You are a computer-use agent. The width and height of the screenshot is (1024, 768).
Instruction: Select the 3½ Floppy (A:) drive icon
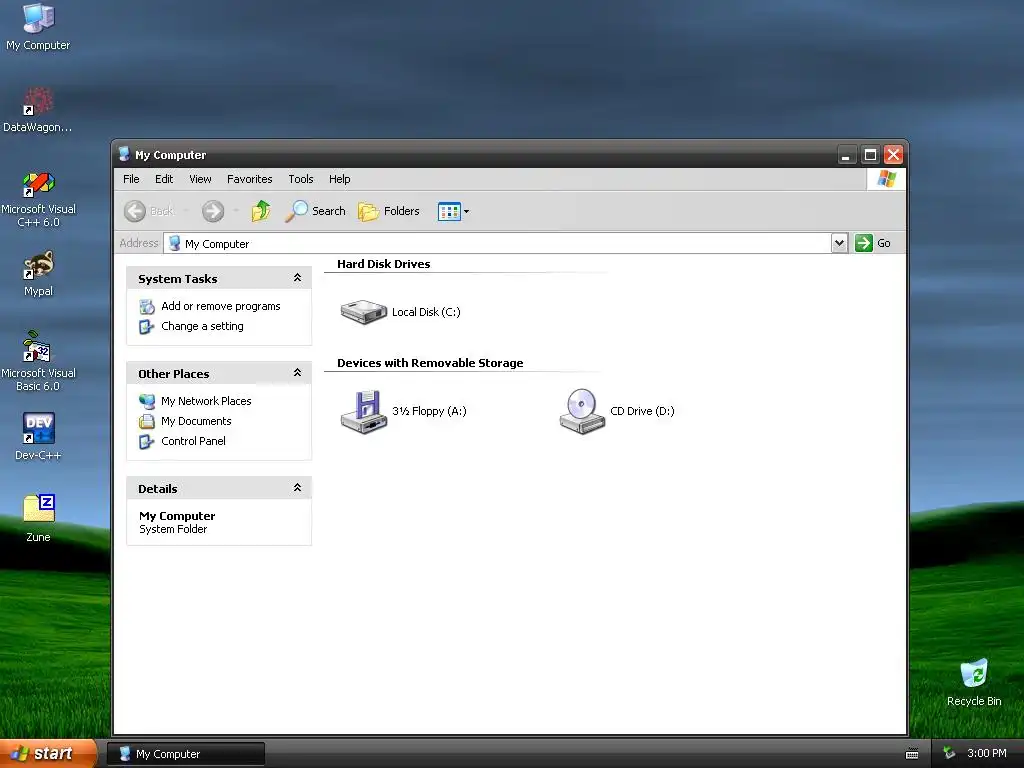364,411
